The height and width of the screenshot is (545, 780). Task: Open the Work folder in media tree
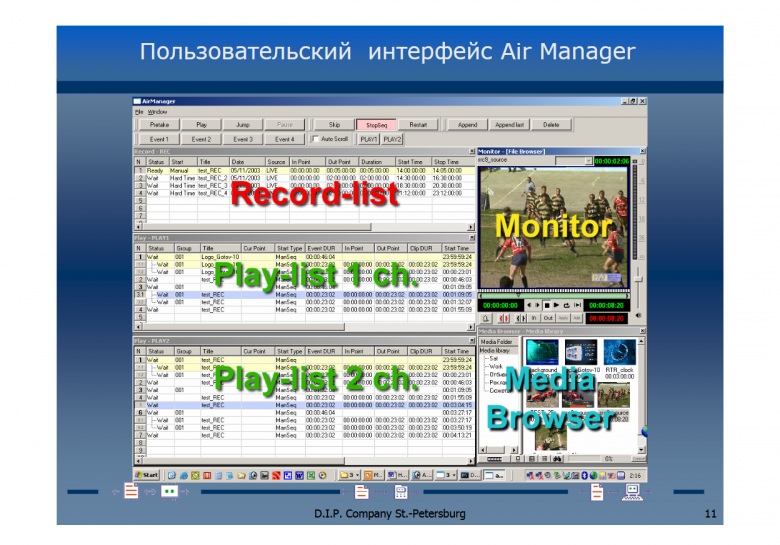click(495, 366)
